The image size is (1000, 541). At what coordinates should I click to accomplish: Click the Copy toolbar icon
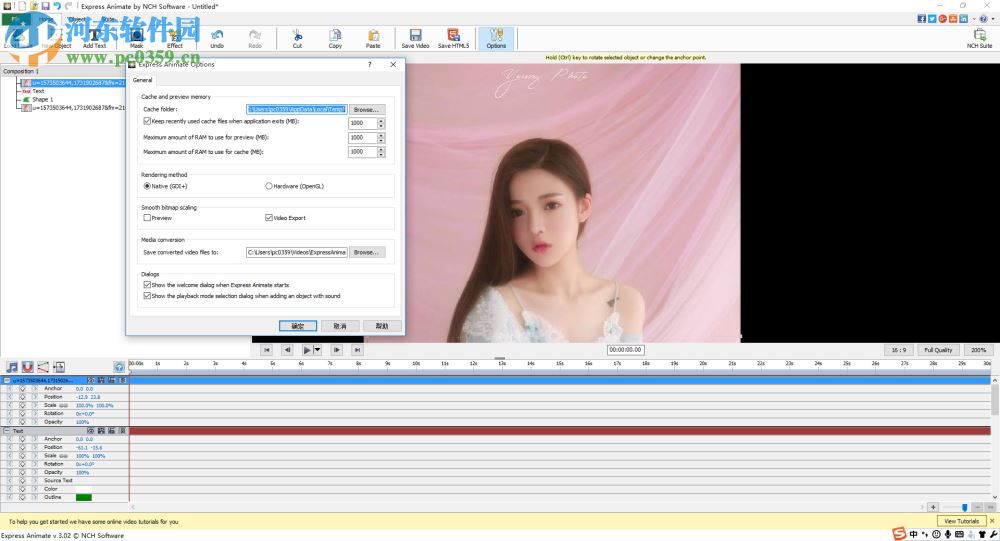click(x=335, y=38)
